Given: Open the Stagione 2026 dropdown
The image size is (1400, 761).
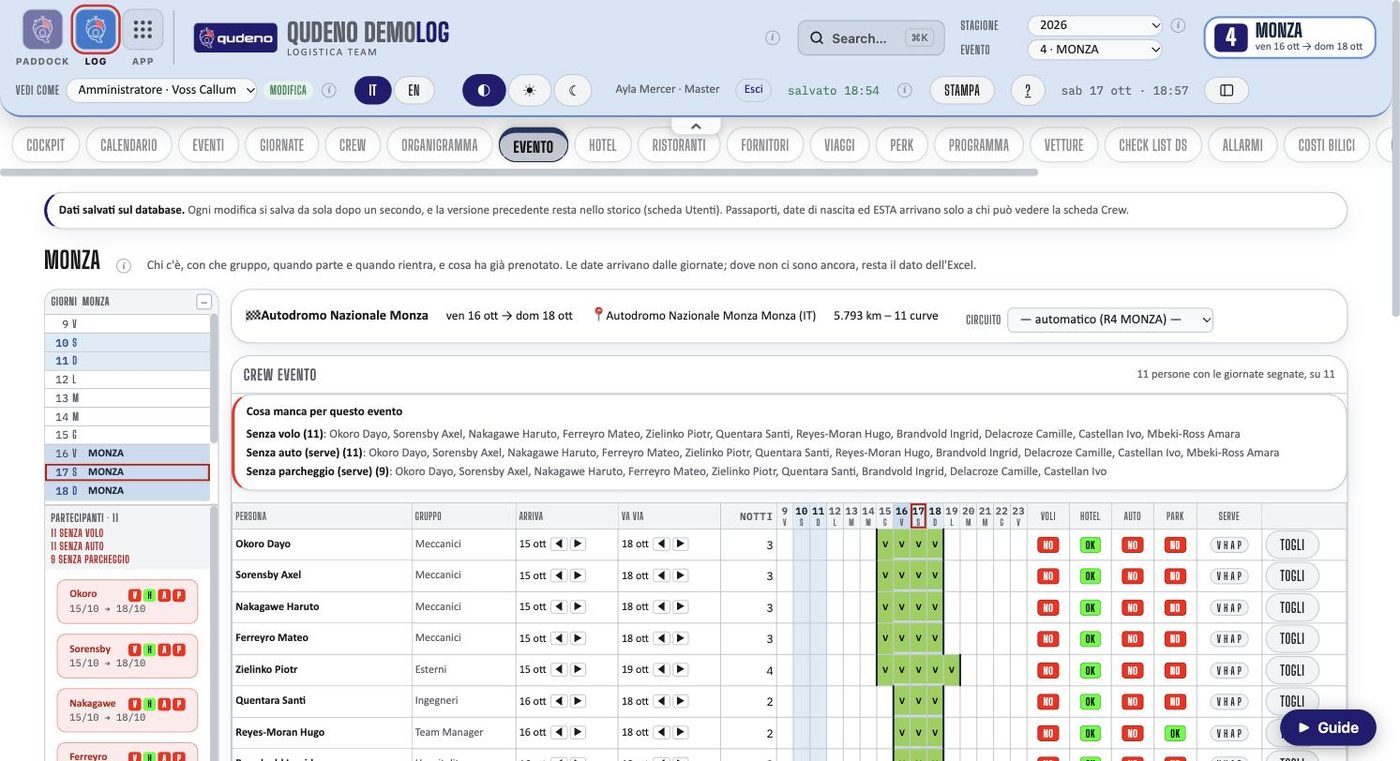Looking at the screenshot, I should [1095, 25].
